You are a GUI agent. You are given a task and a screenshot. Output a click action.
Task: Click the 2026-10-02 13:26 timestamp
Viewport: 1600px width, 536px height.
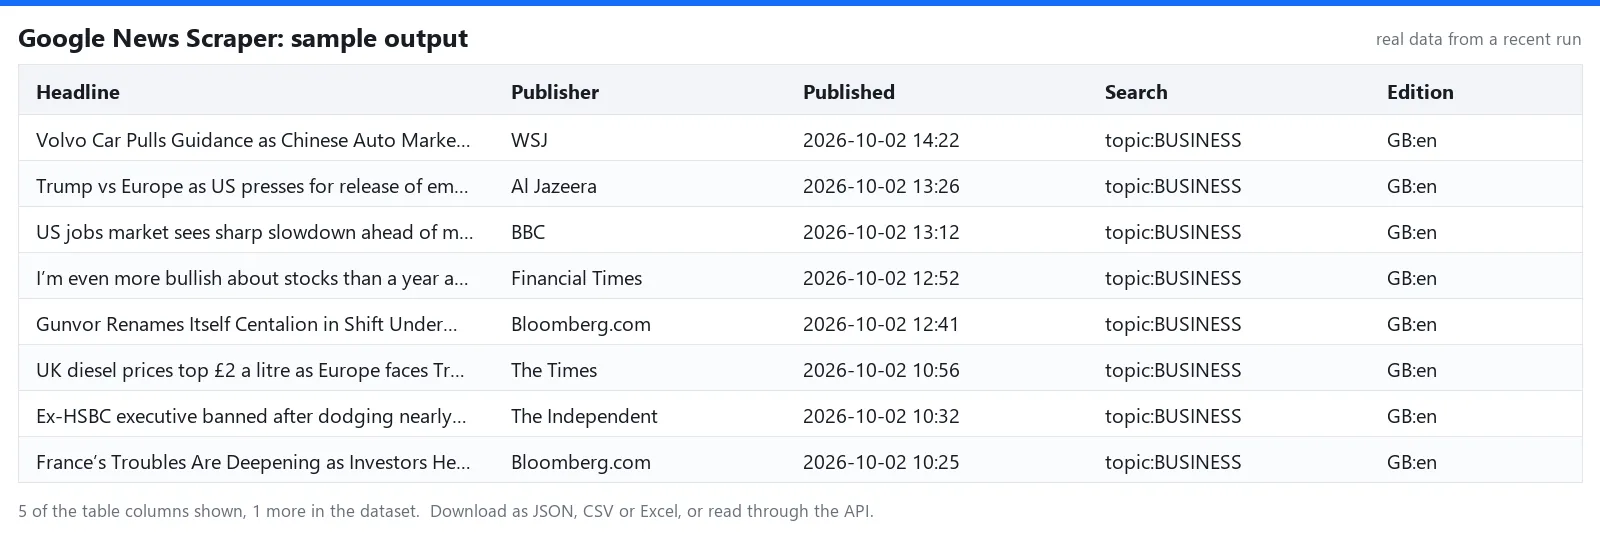[881, 186]
